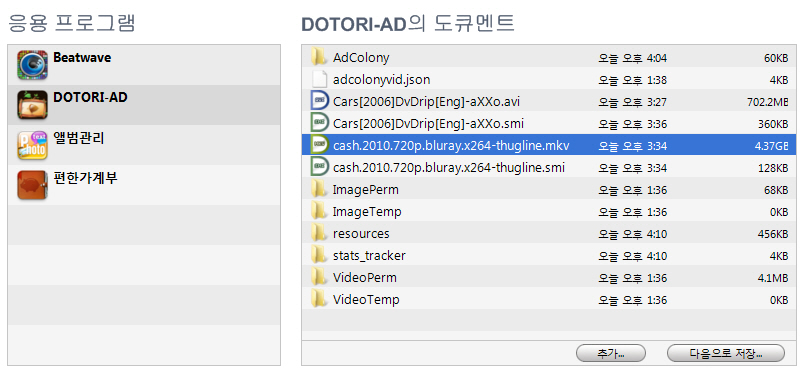Viewport: 802px width, 370px height.
Task: Click the resources folder icon
Action: point(319,233)
